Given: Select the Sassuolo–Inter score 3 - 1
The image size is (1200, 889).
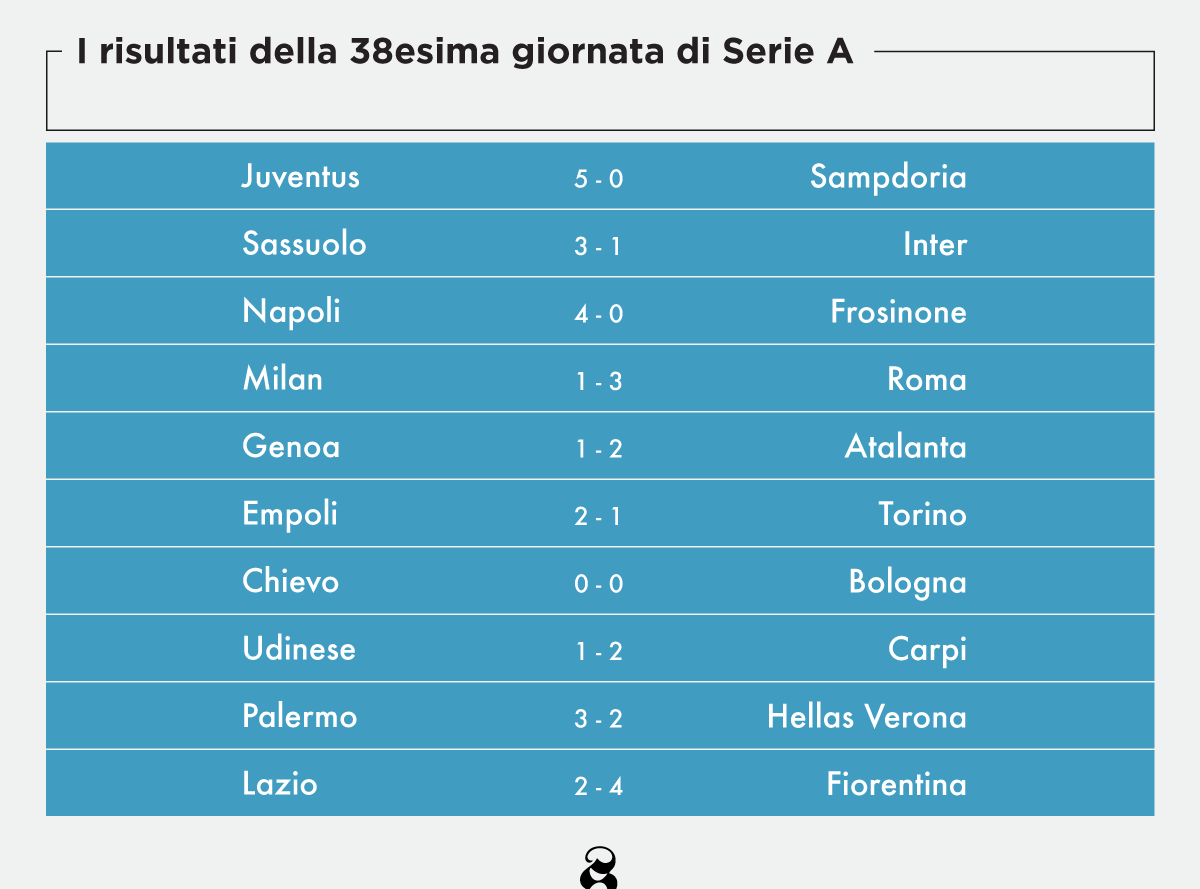Looking at the screenshot, I should pos(598,246).
